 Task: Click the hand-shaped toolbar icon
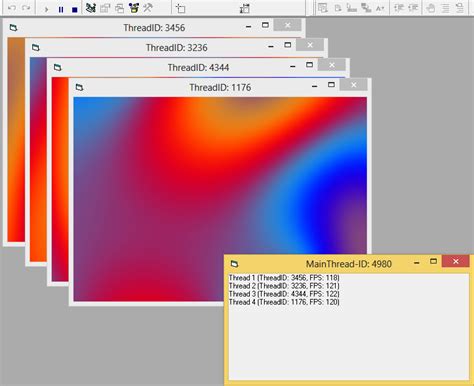(x=431, y=8)
